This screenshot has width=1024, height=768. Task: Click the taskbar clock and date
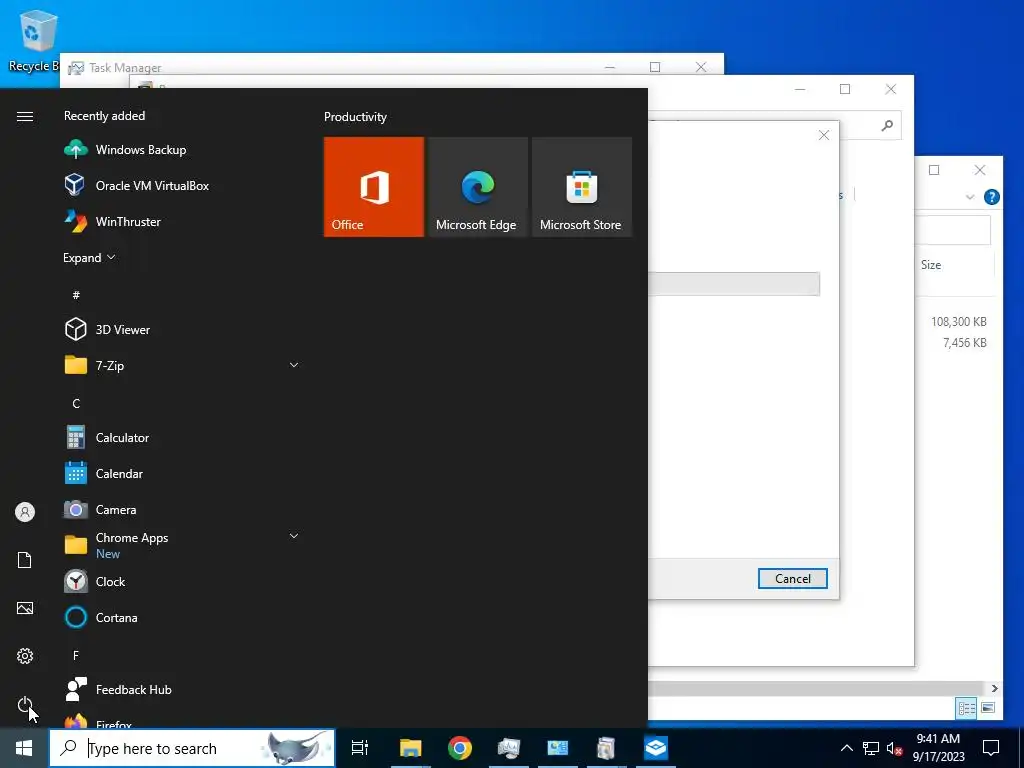coord(938,748)
